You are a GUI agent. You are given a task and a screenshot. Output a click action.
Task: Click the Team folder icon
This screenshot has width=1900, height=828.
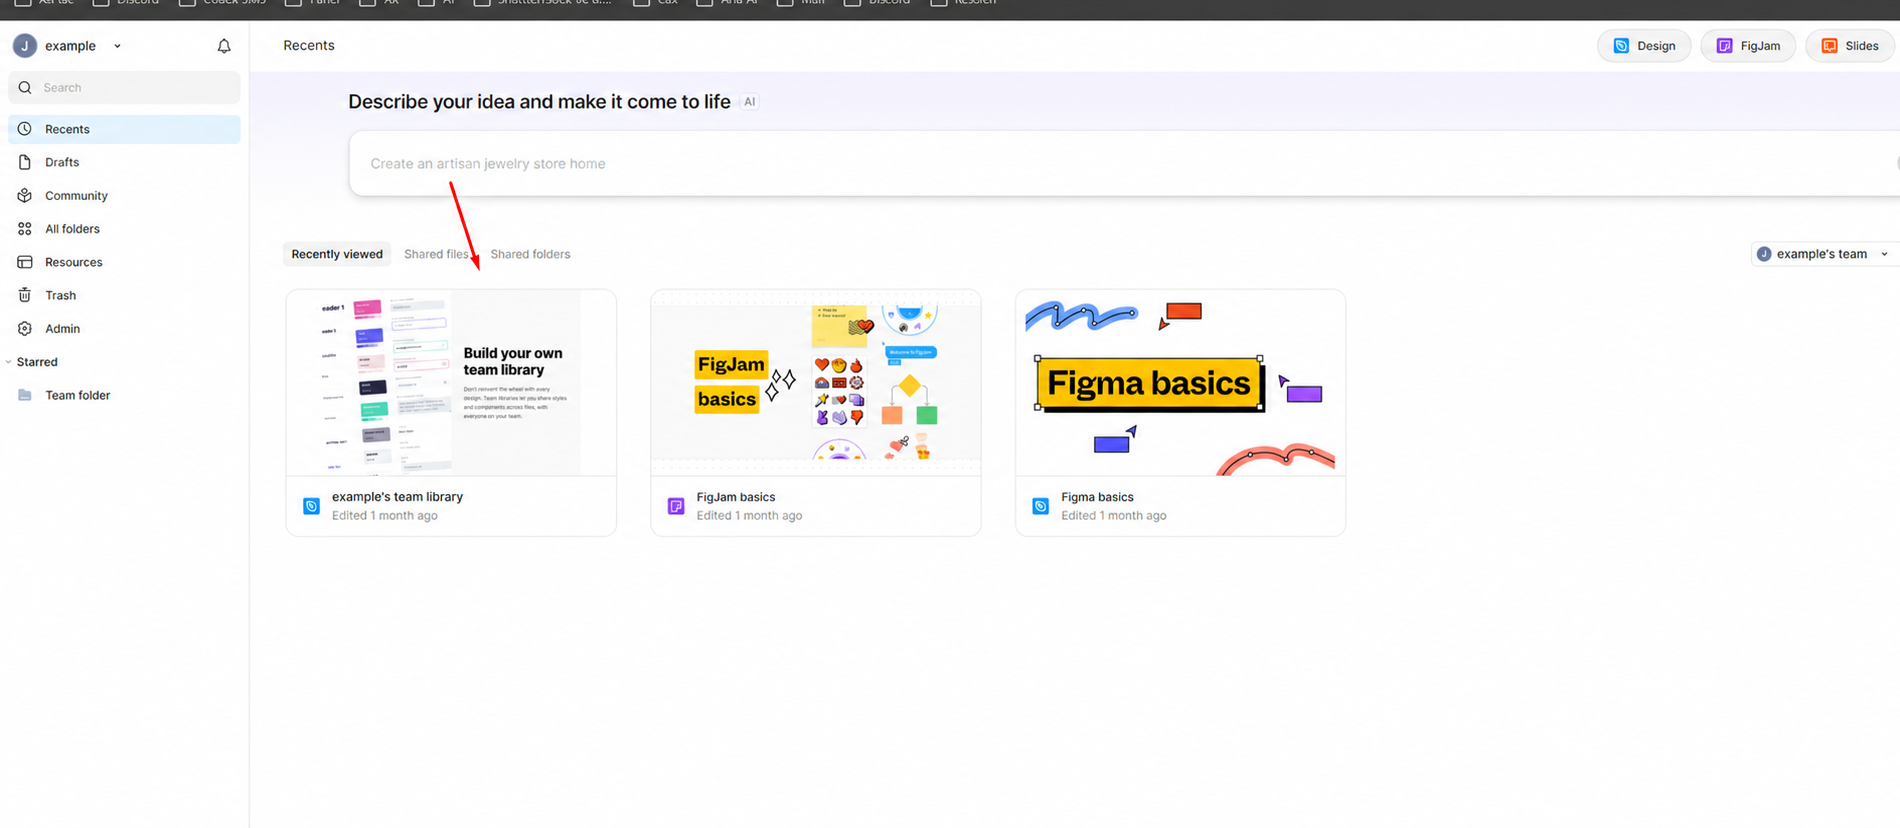[x=25, y=395]
